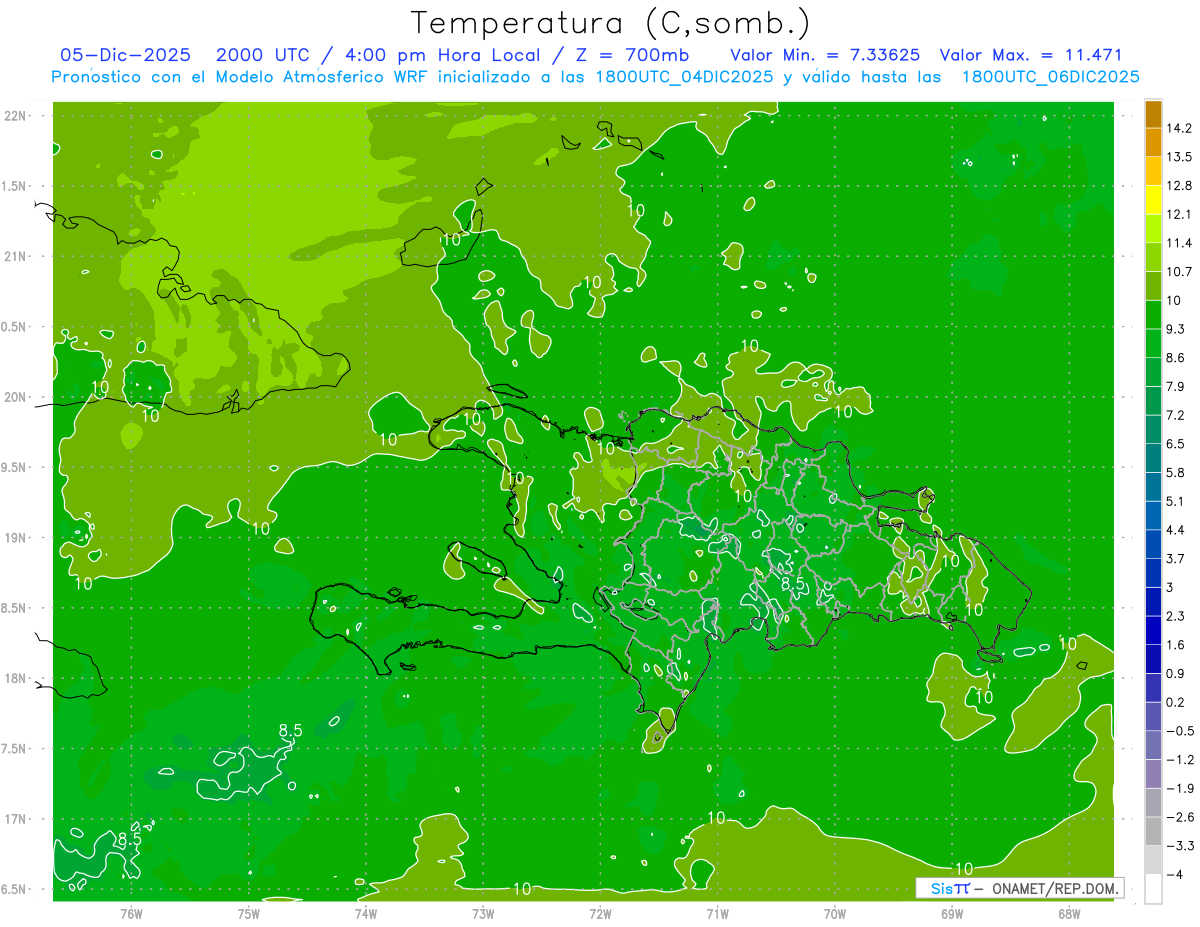Click the "70W" longitude axis label

click(835, 913)
